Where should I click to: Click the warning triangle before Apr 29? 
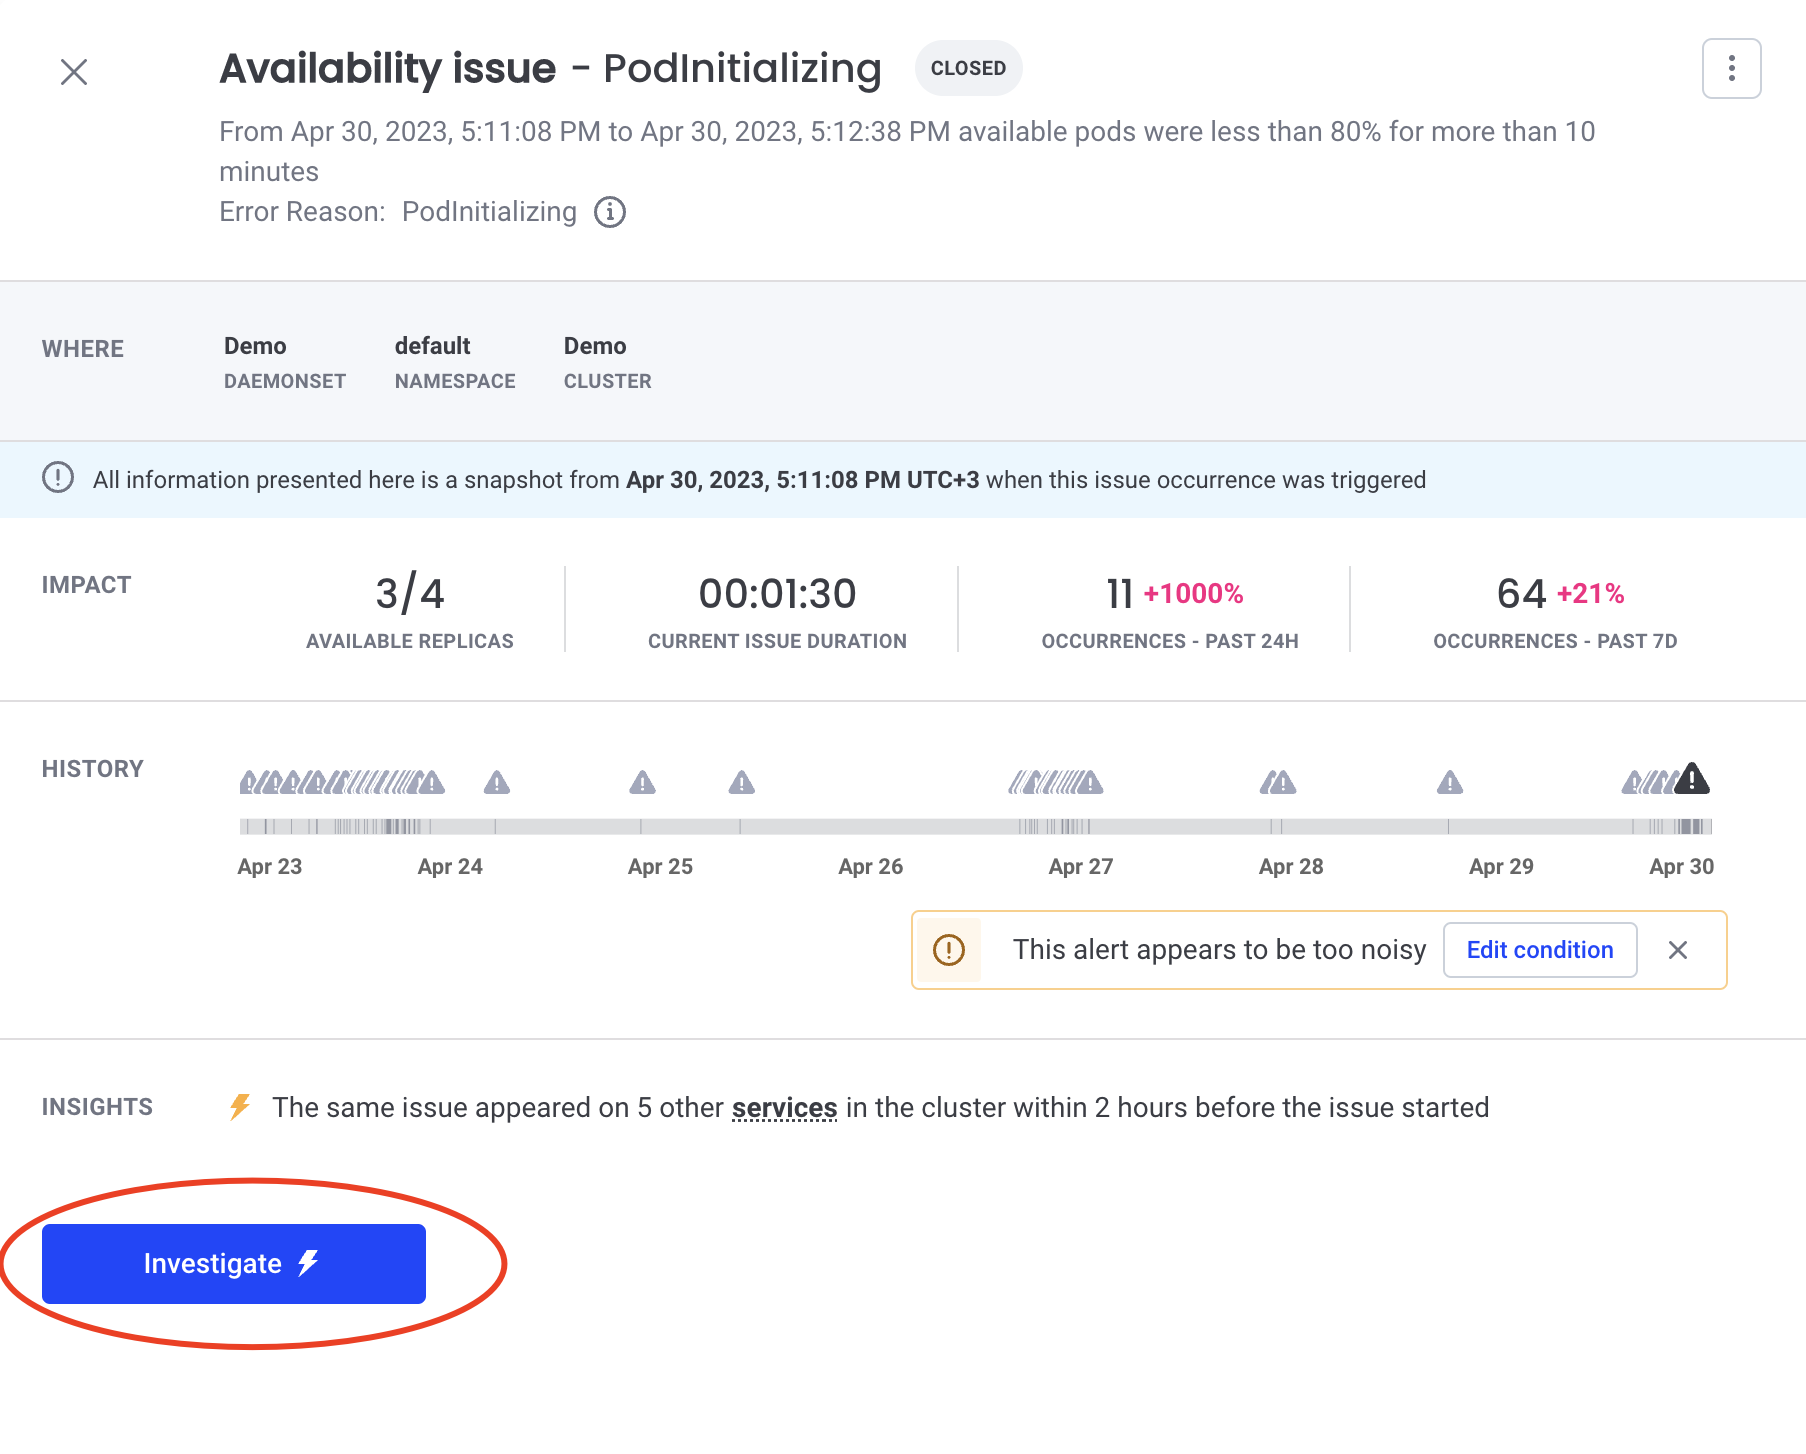click(x=1450, y=782)
